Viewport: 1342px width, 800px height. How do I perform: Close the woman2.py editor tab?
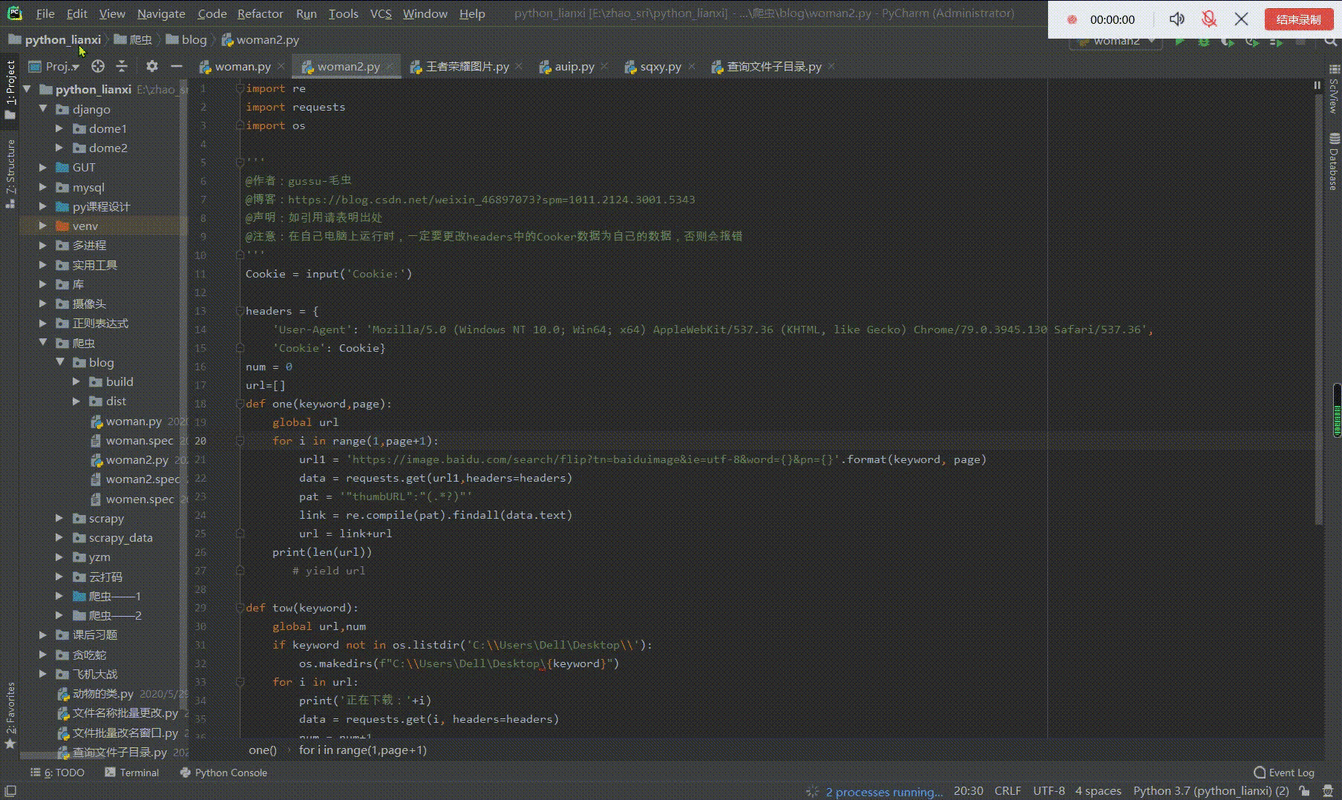tap(390, 66)
